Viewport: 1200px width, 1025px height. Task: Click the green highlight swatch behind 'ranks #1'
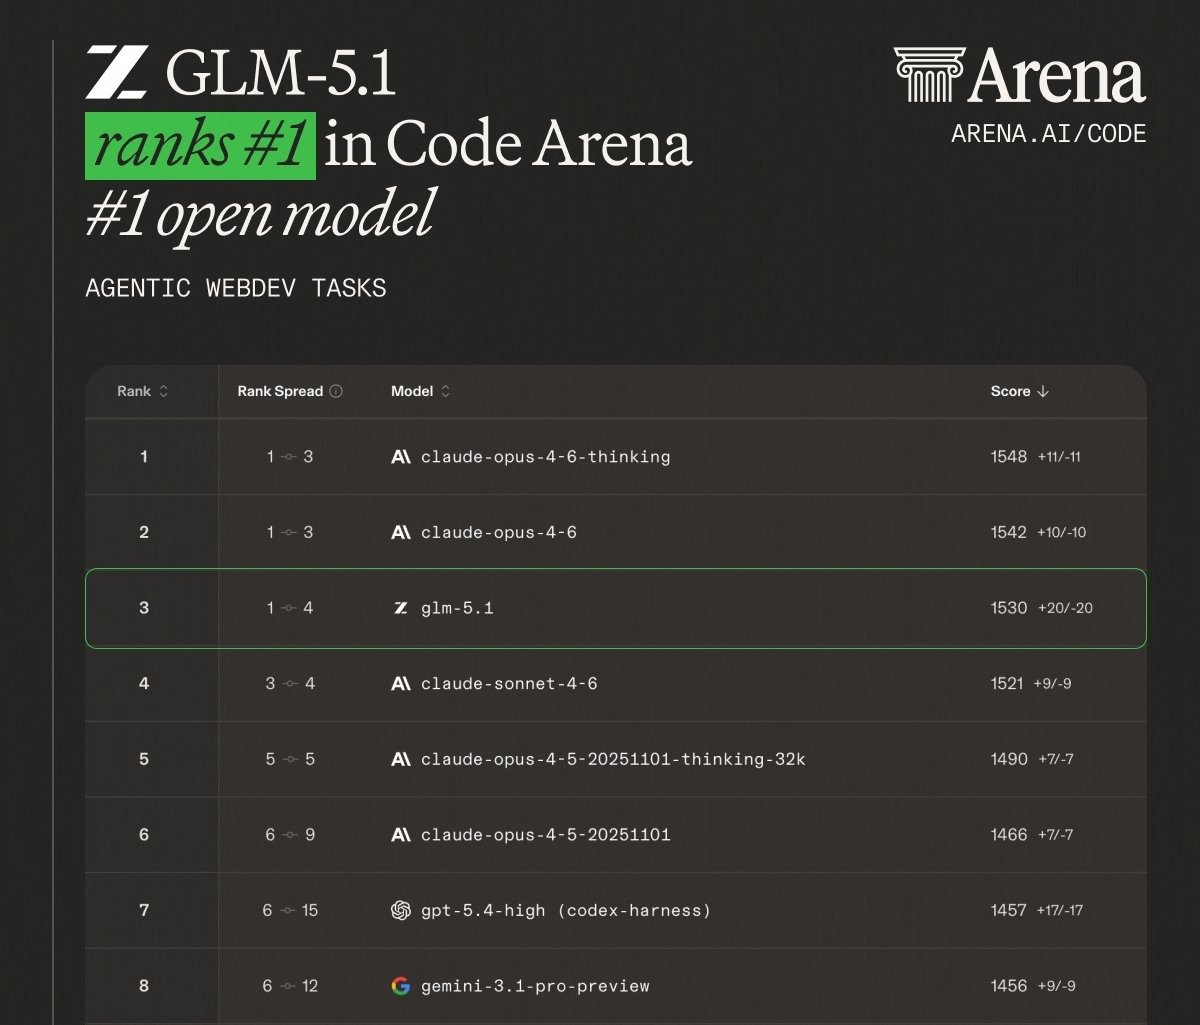[x=199, y=143]
